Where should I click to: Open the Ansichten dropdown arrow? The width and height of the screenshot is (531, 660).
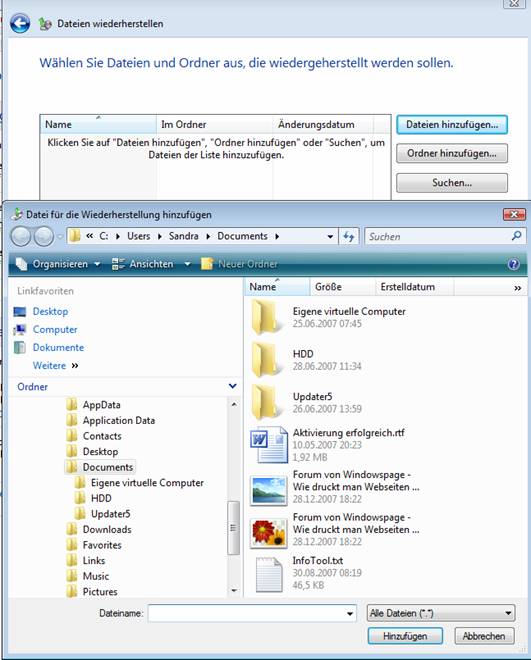187,264
